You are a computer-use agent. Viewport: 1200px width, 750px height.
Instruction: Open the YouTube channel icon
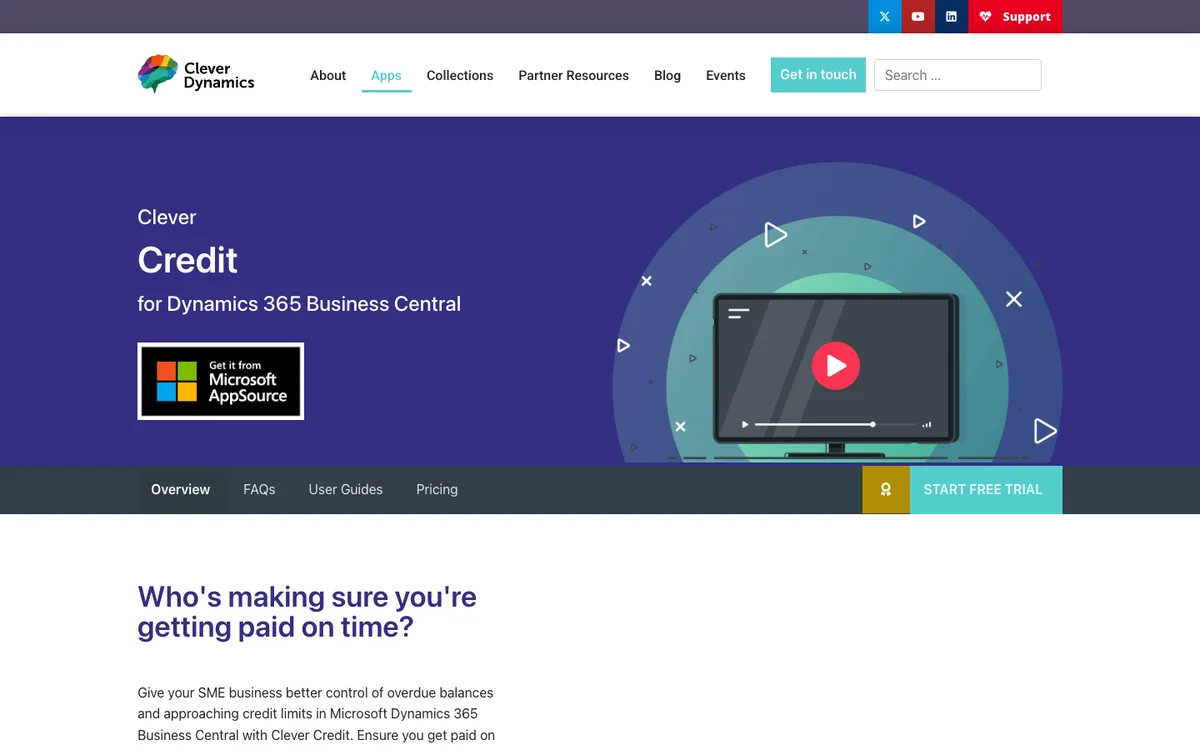(x=918, y=17)
